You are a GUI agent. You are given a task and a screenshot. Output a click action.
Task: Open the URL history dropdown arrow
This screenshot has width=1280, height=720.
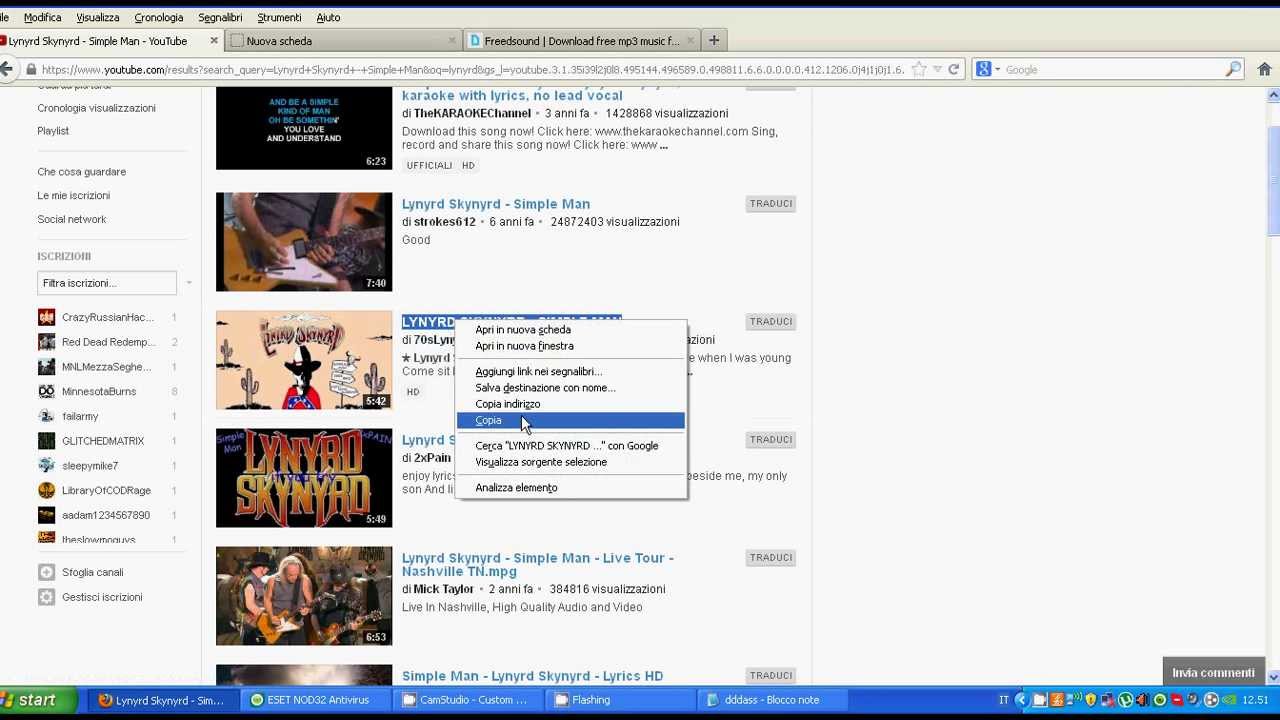click(937, 70)
